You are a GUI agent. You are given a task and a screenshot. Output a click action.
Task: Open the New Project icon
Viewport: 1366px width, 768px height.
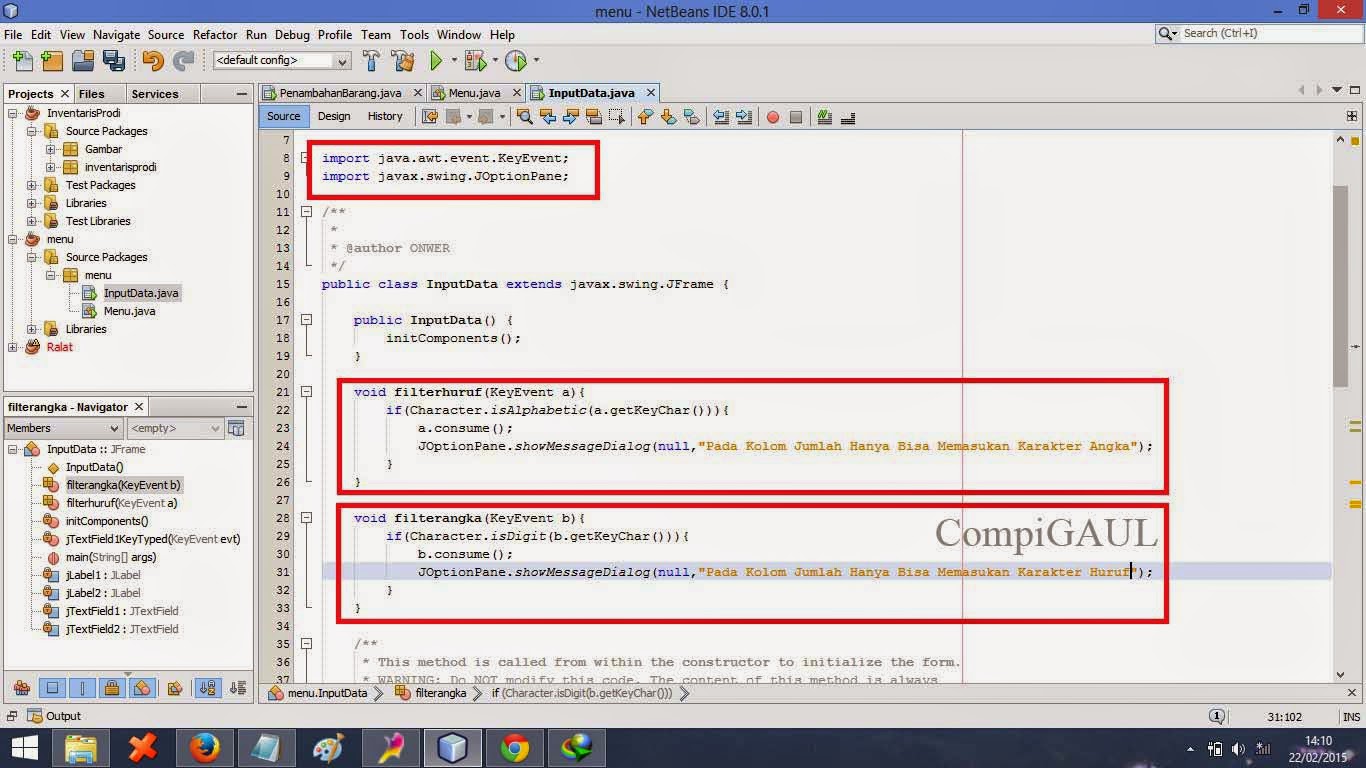[x=52, y=61]
